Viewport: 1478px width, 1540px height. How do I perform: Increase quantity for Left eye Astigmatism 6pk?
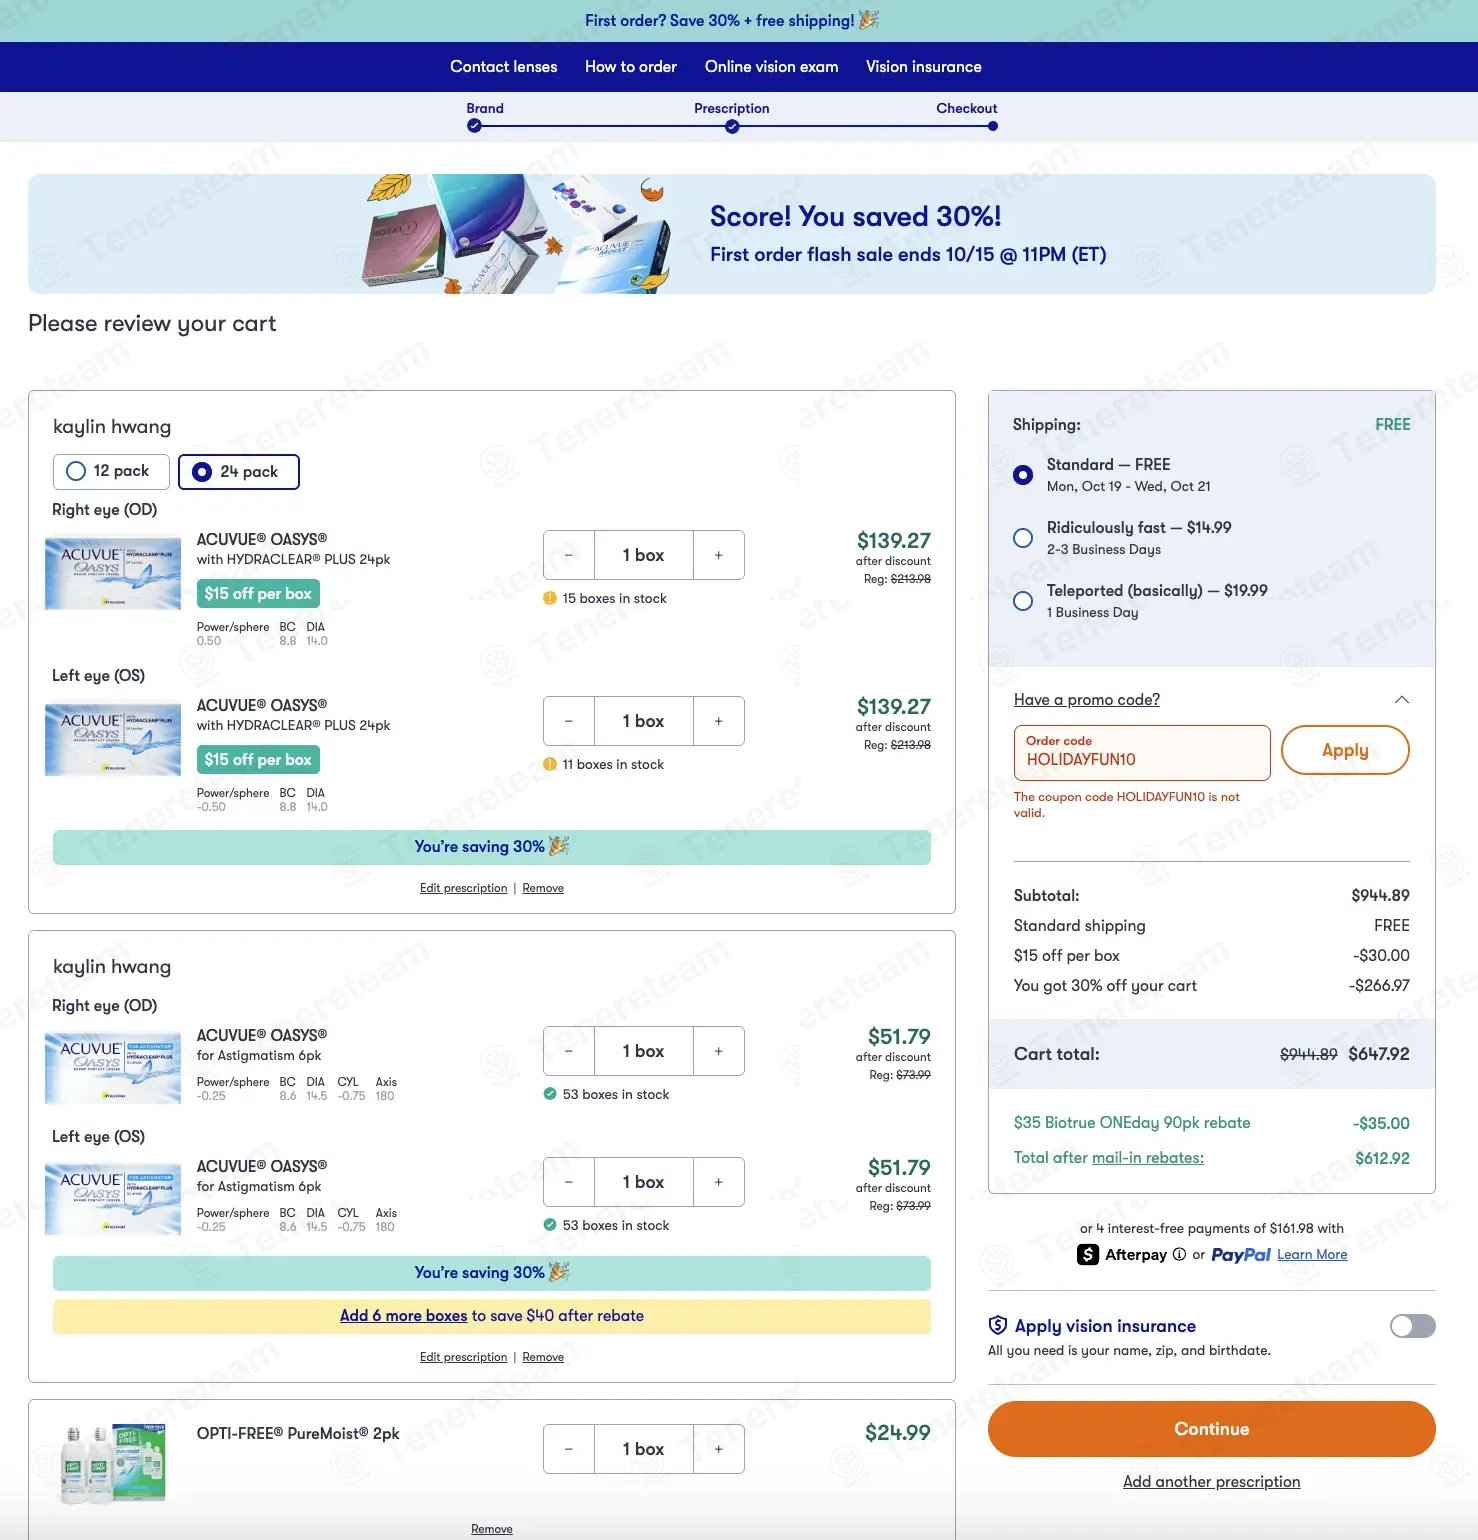(x=718, y=1182)
